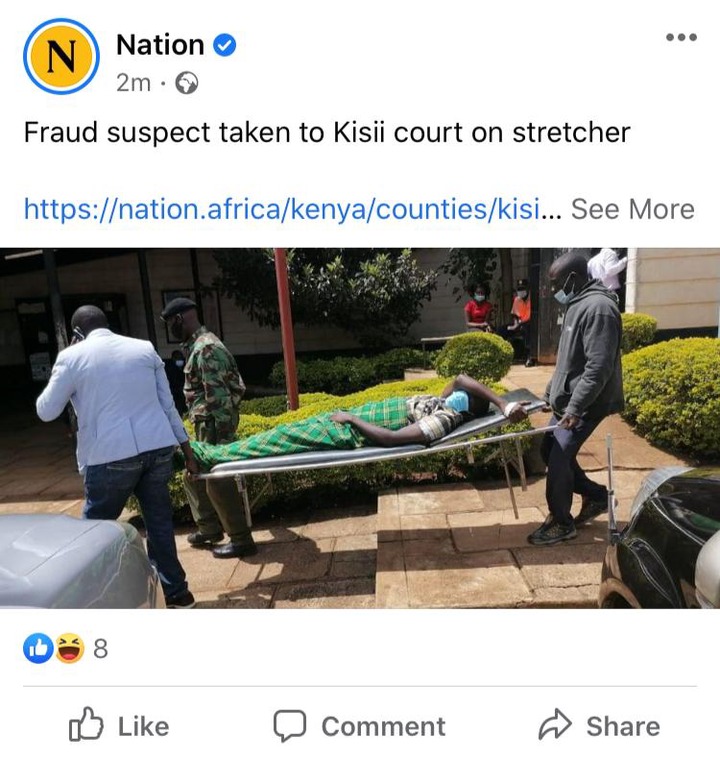Click the 2m post timestamp

point(133,83)
